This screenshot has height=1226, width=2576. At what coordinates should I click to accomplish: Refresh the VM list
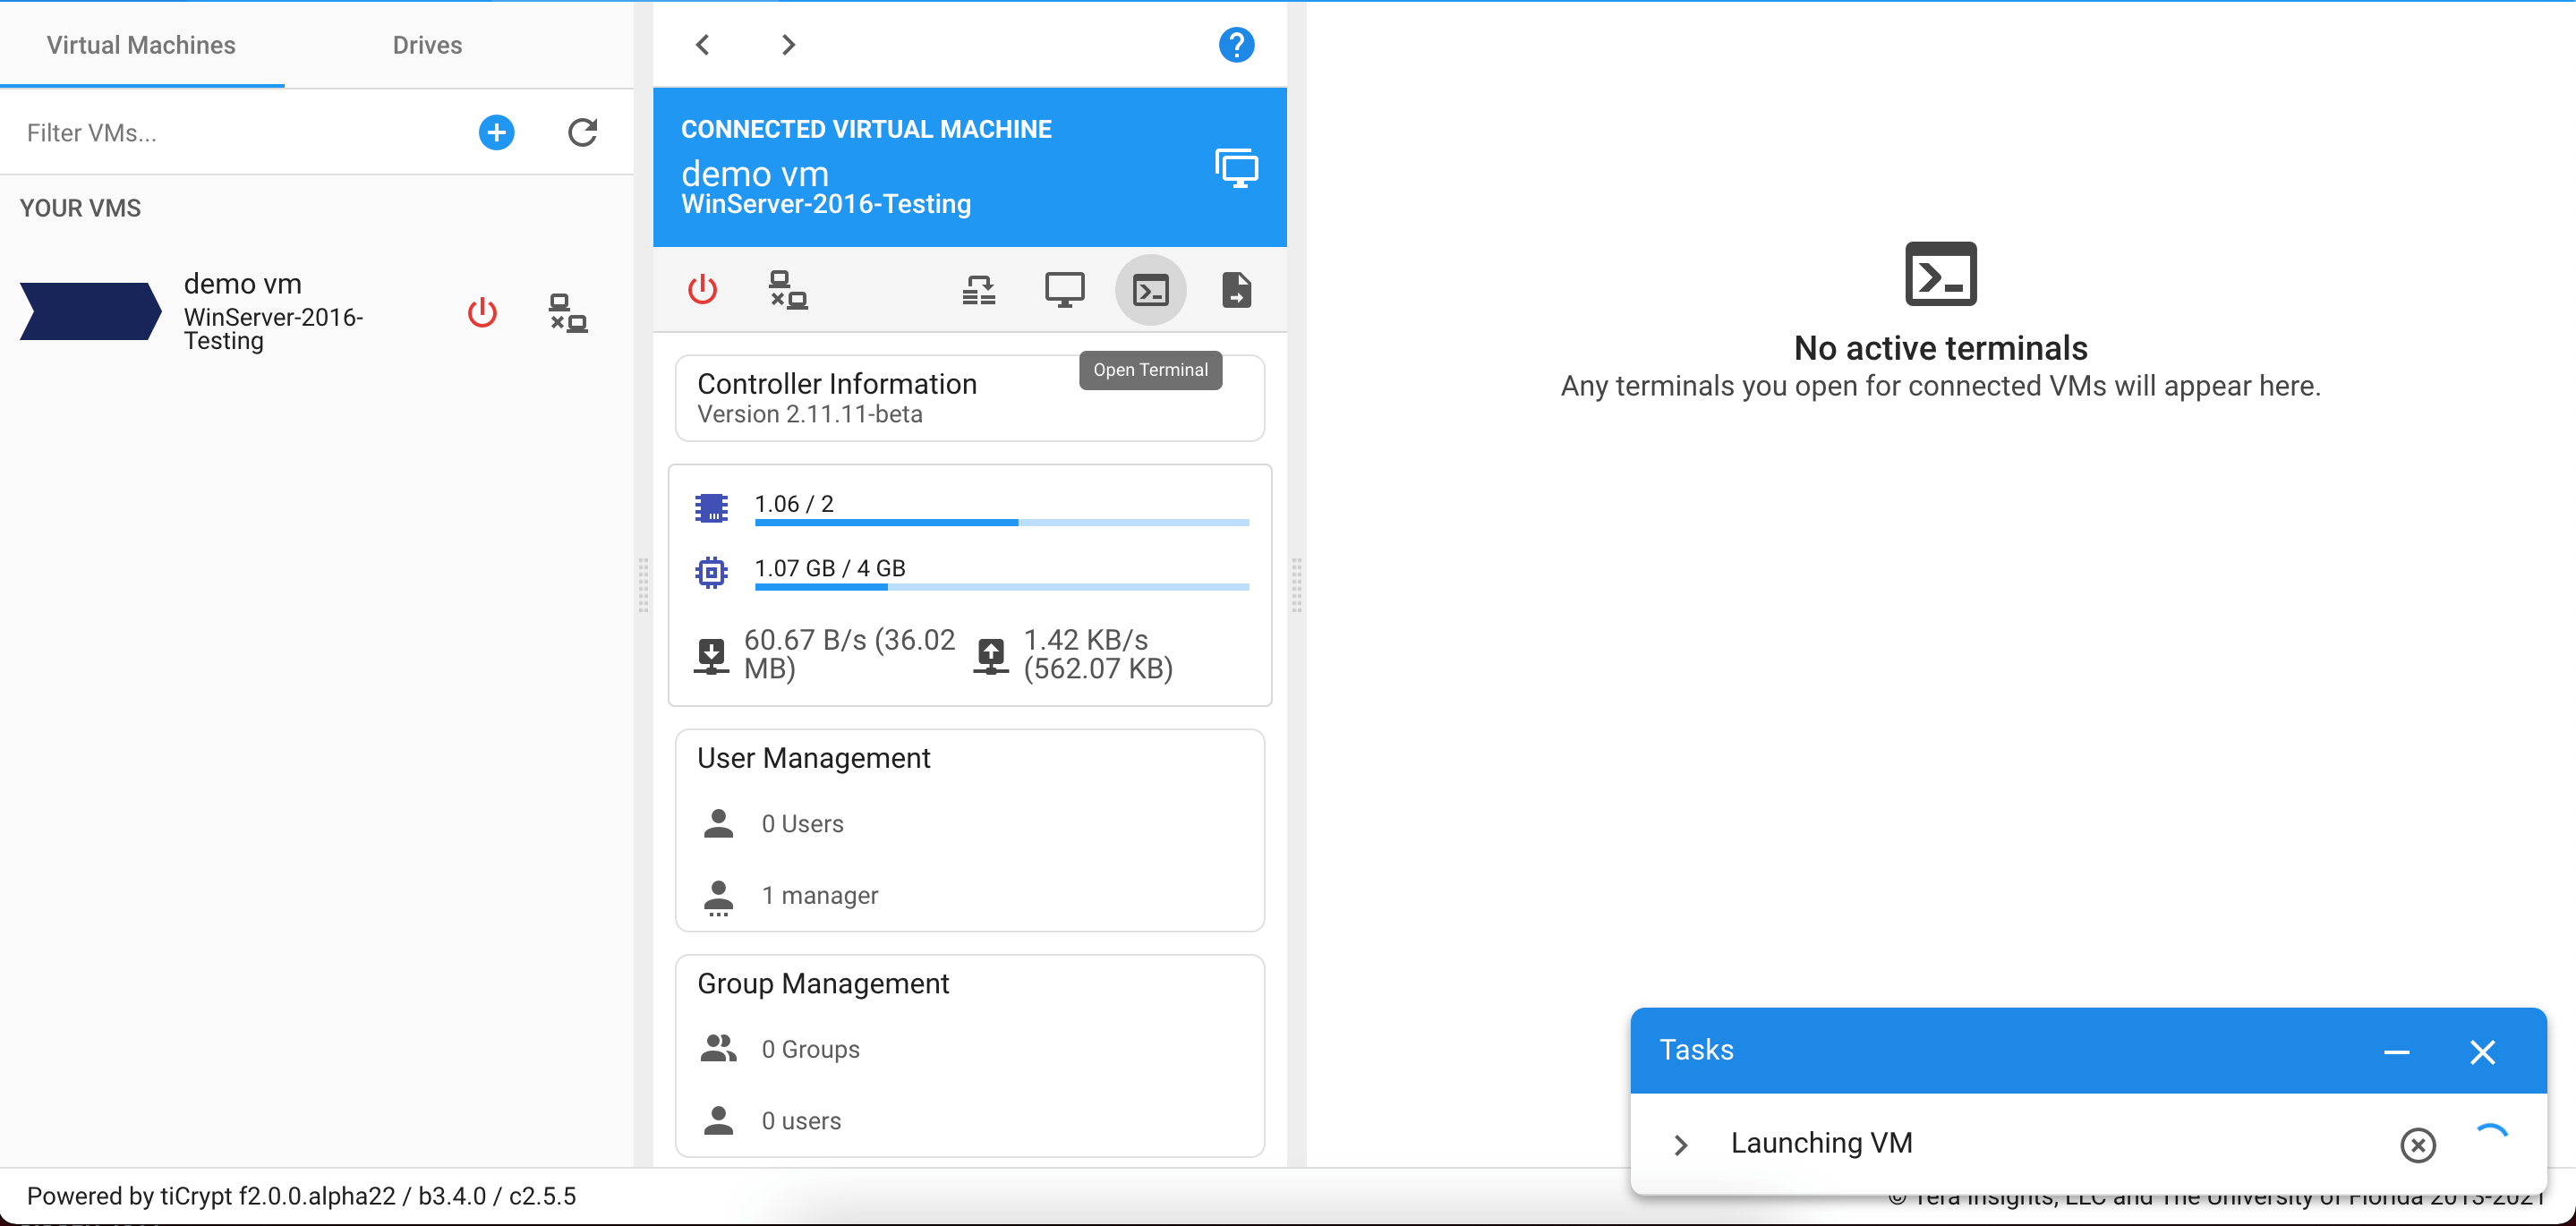coord(582,133)
